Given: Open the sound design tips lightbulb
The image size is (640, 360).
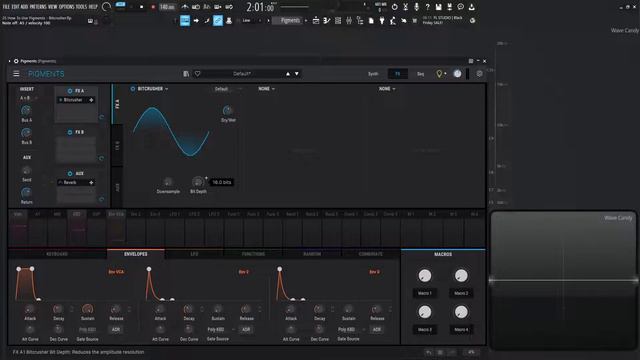Looking at the screenshot, I should (x=439, y=74).
